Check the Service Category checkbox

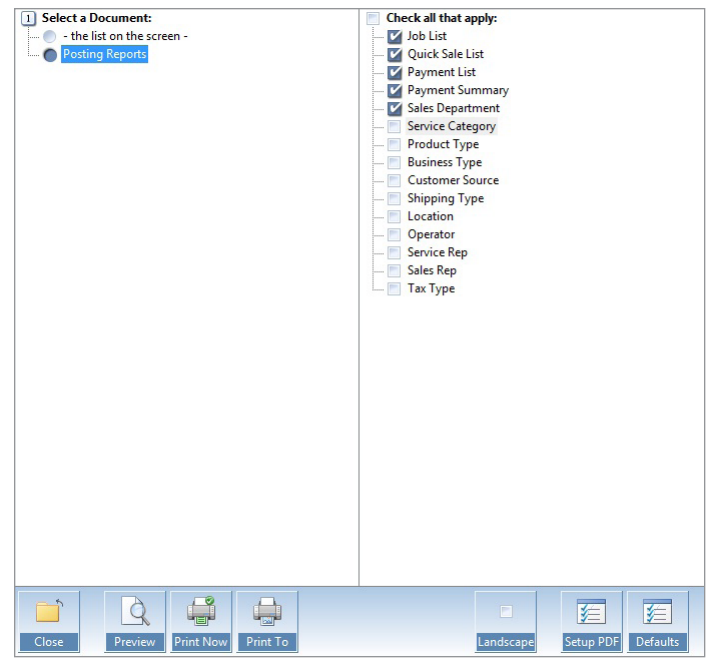click(394, 126)
